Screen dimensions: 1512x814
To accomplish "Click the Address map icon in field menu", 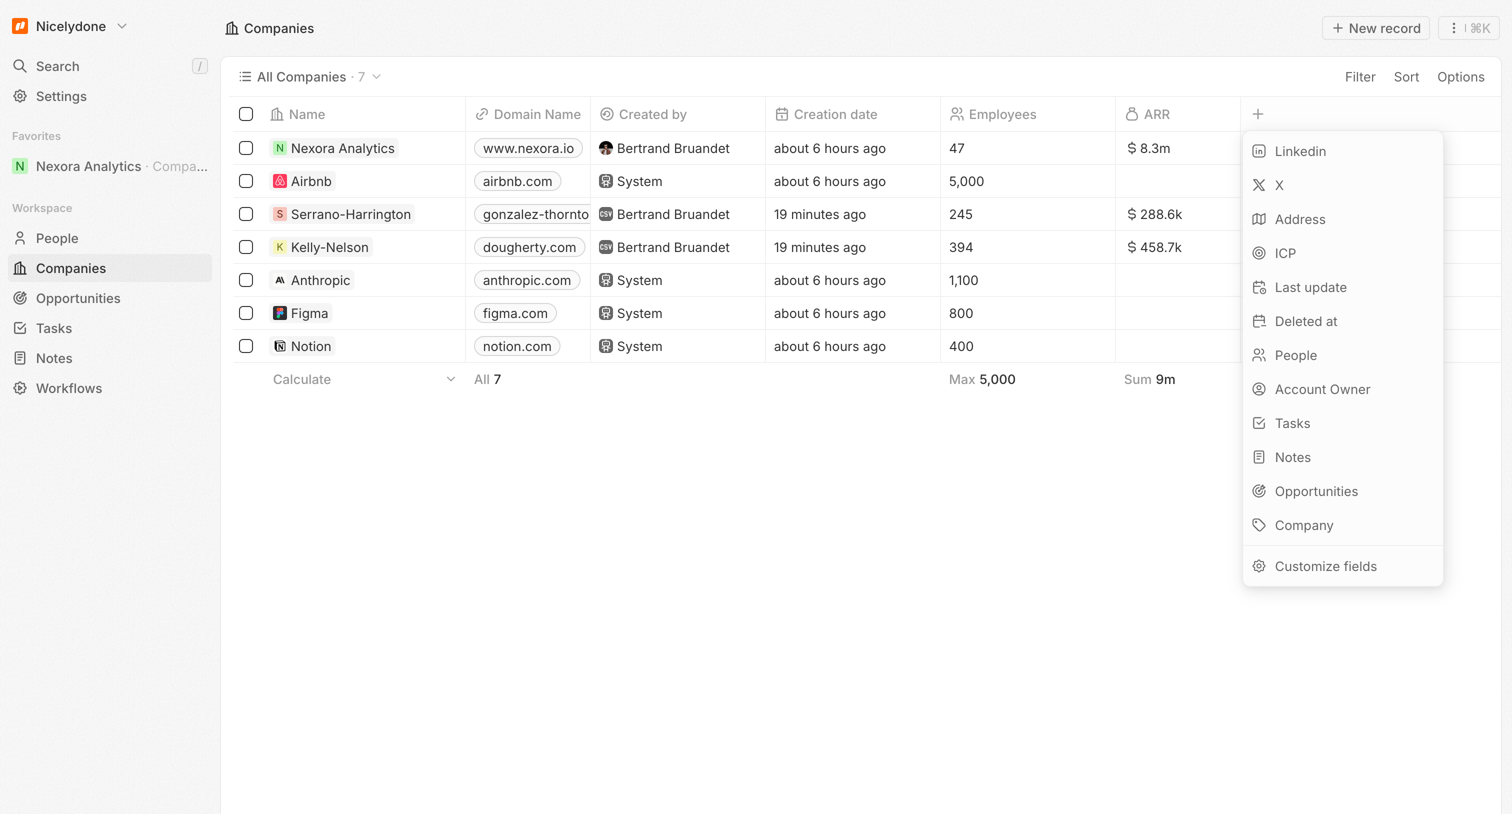I will (1259, 219).
